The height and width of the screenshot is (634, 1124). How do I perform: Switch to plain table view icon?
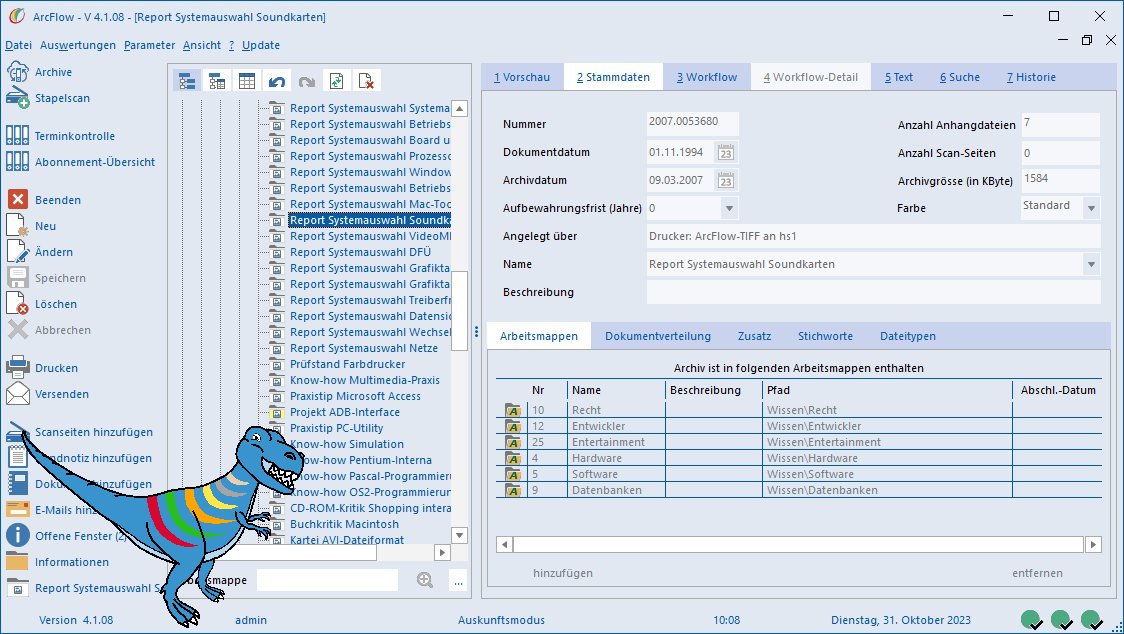tap(247, 81)
